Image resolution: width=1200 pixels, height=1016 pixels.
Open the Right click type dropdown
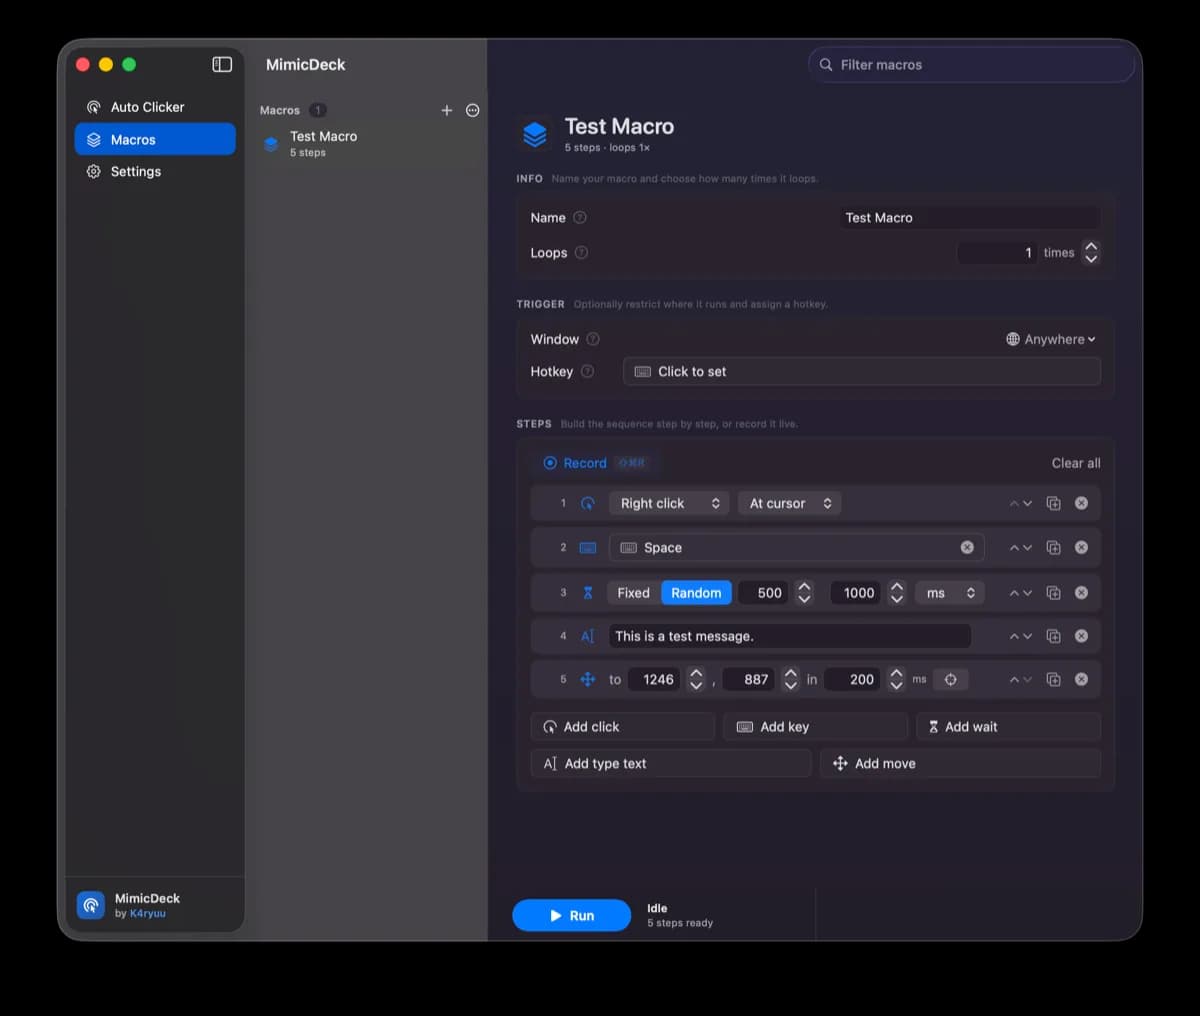tap(669, 503)
